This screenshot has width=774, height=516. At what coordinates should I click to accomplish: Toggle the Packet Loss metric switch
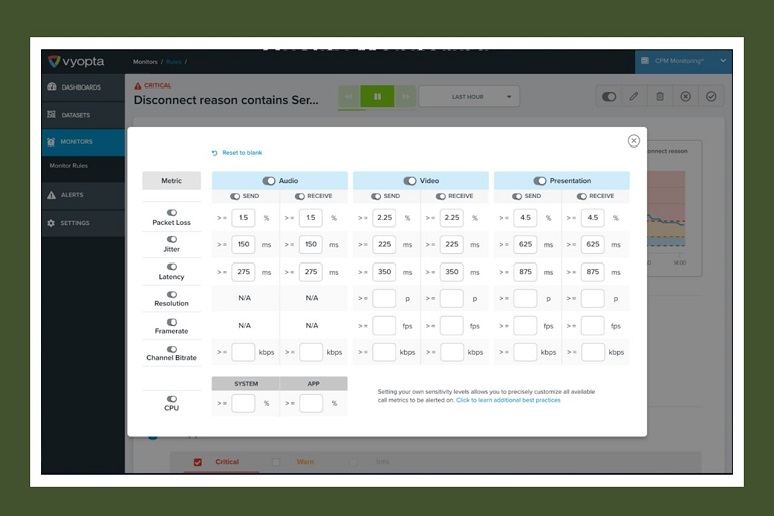(x=172, y=213)
